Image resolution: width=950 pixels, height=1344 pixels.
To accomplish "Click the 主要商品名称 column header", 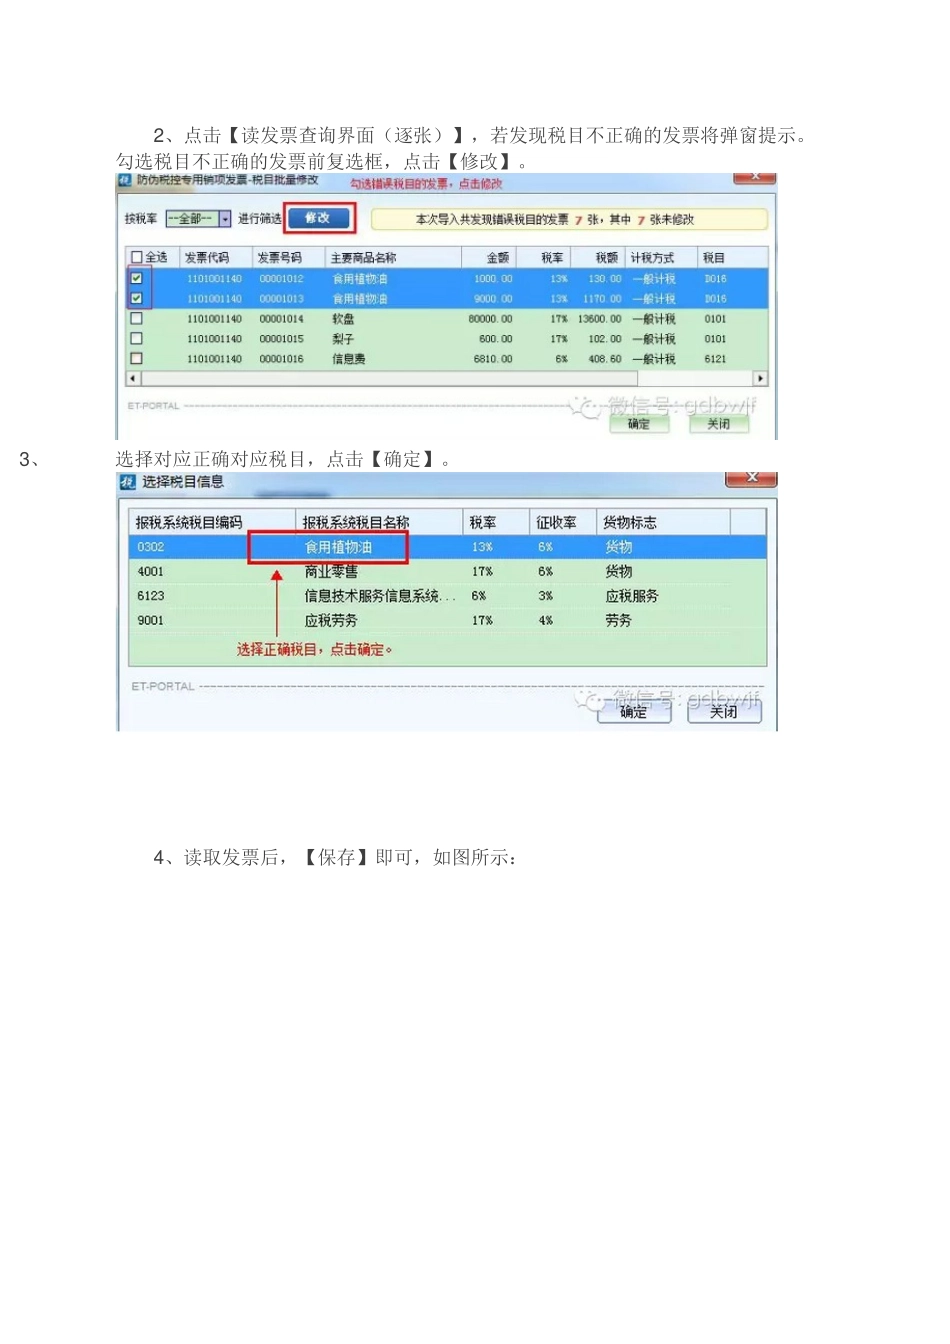I will (x=393, y=257).
